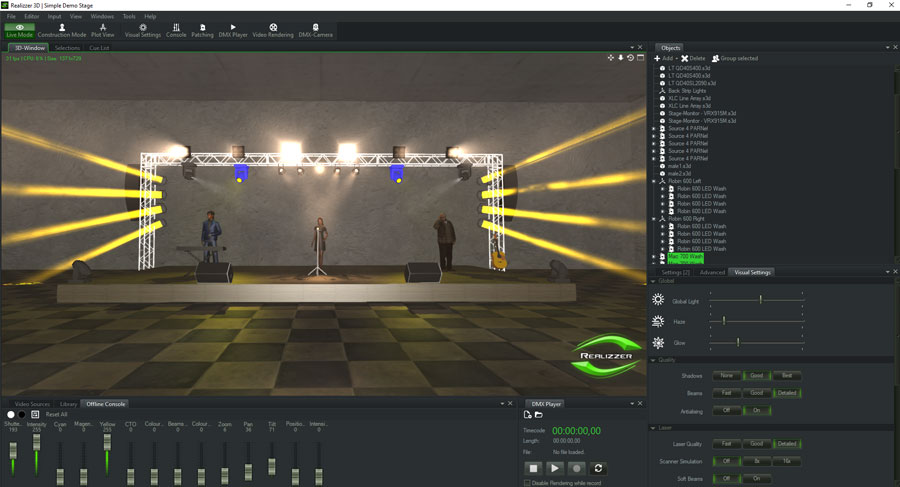Set Shadows quality to Best

(787, 376)
